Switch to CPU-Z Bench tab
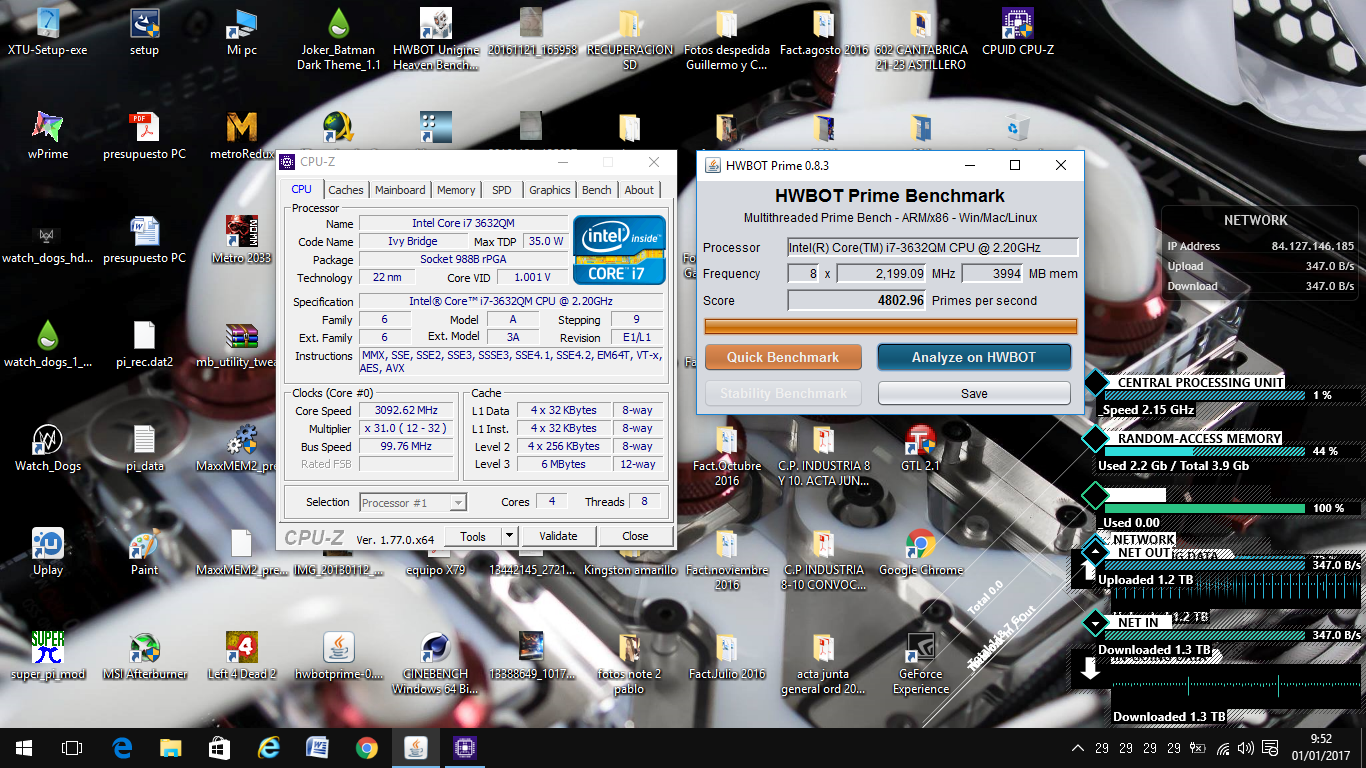Screen dimensions: 1366x768 coord(597,190)
